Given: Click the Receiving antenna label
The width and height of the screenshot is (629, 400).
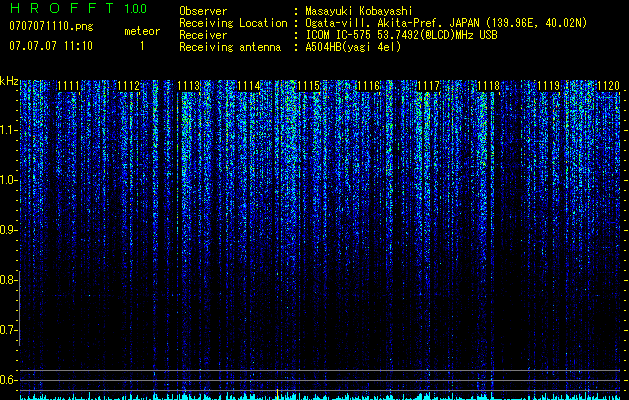Looking at the screenshot, I should point(230,47).
